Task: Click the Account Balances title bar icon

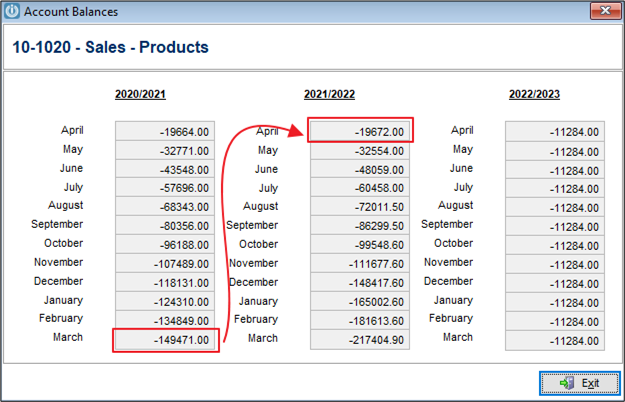Action: tap(12, 11)
